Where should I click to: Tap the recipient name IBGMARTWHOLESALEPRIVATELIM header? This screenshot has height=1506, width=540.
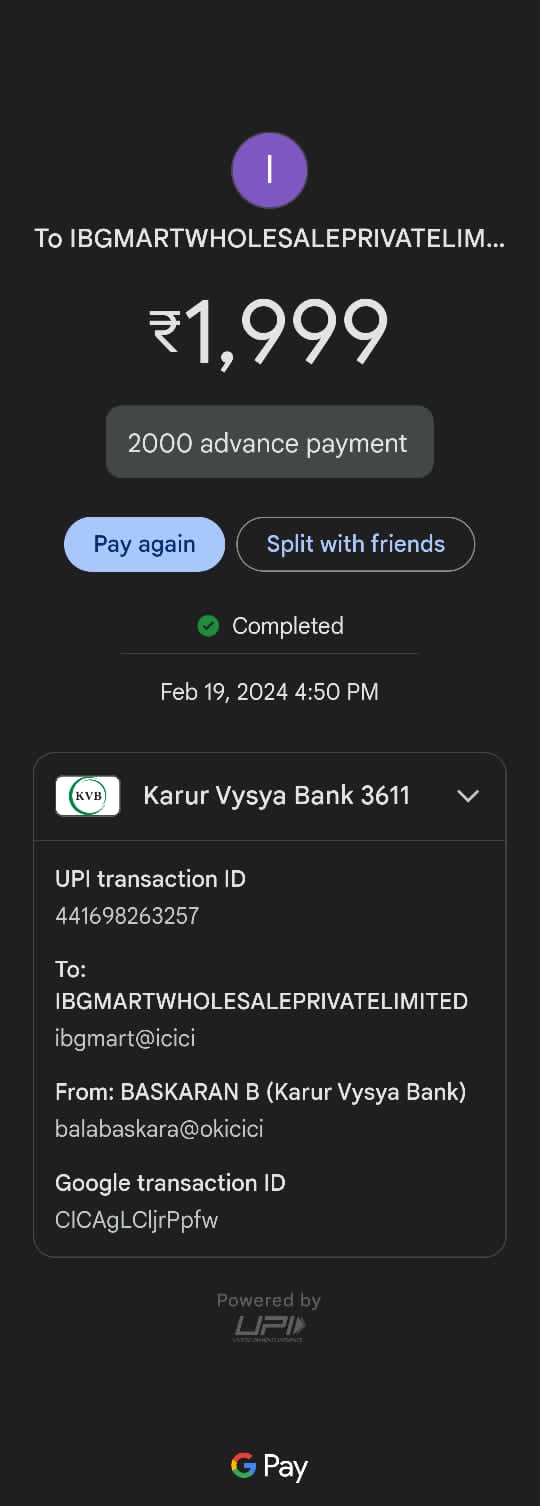(x=269, y=239)
